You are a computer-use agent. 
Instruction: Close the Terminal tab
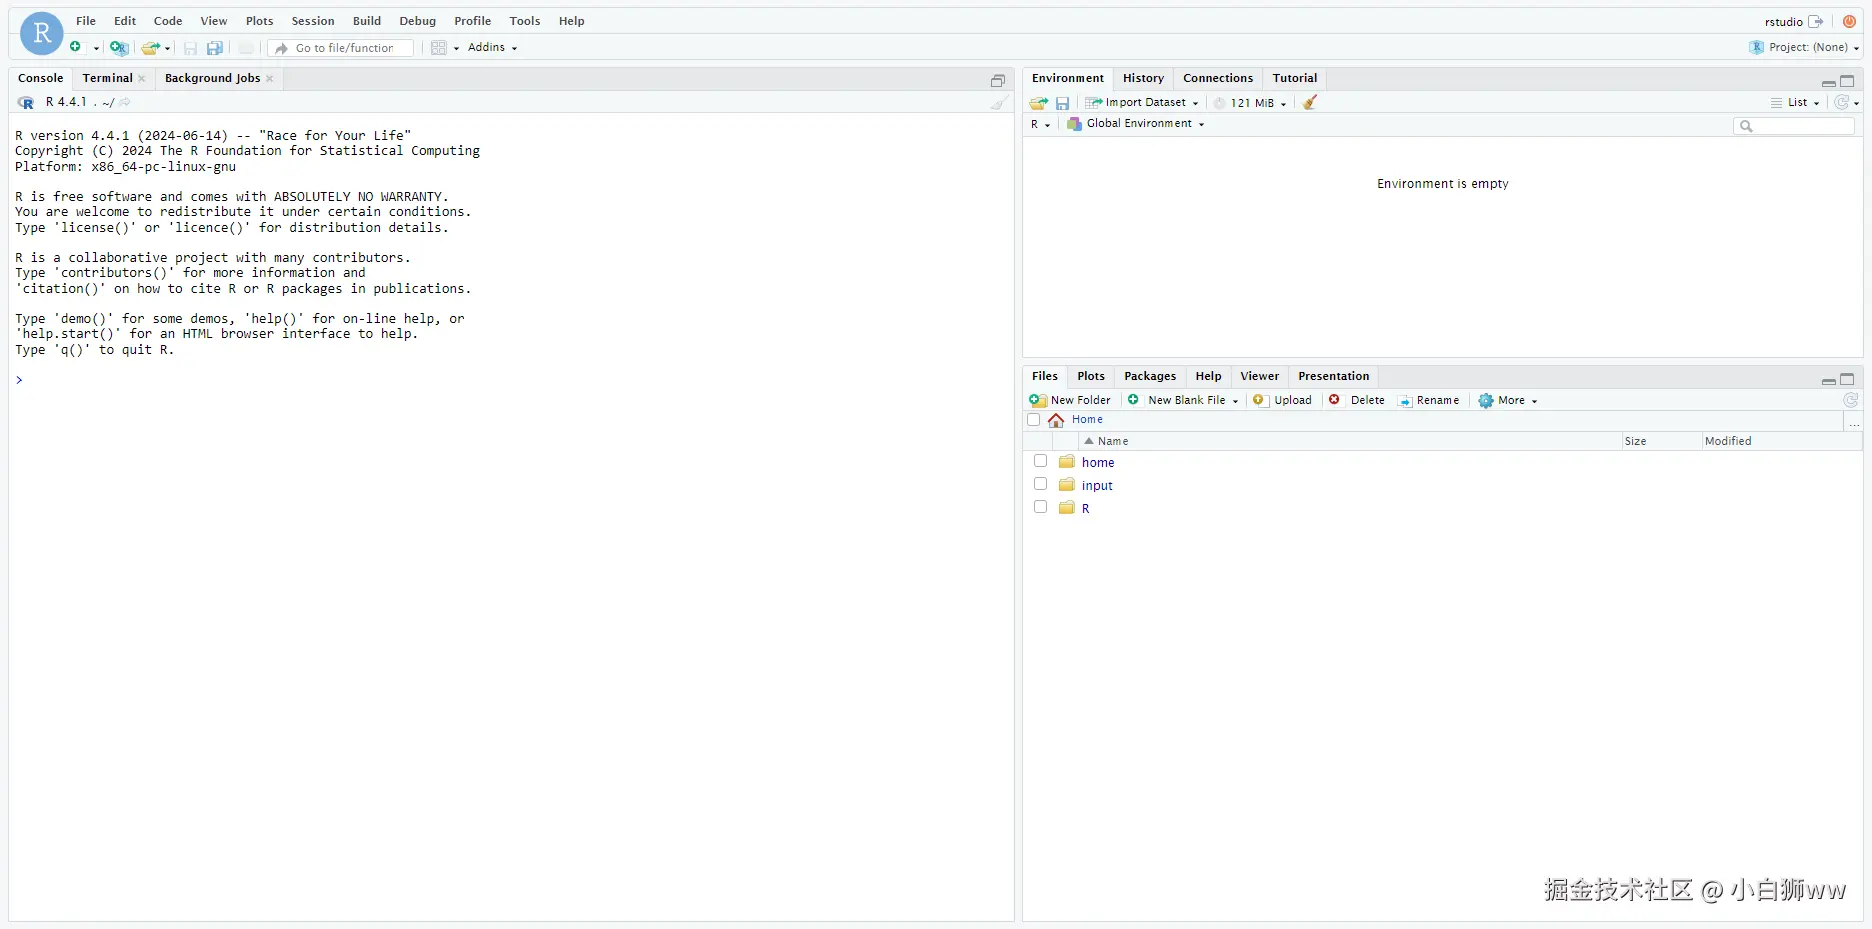point(142,78)
